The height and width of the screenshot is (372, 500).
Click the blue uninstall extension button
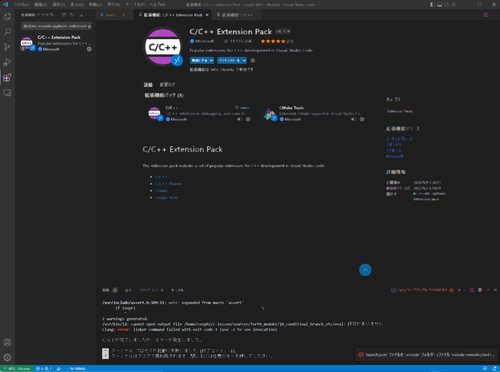pyautogui.click(x=229, y=60)
